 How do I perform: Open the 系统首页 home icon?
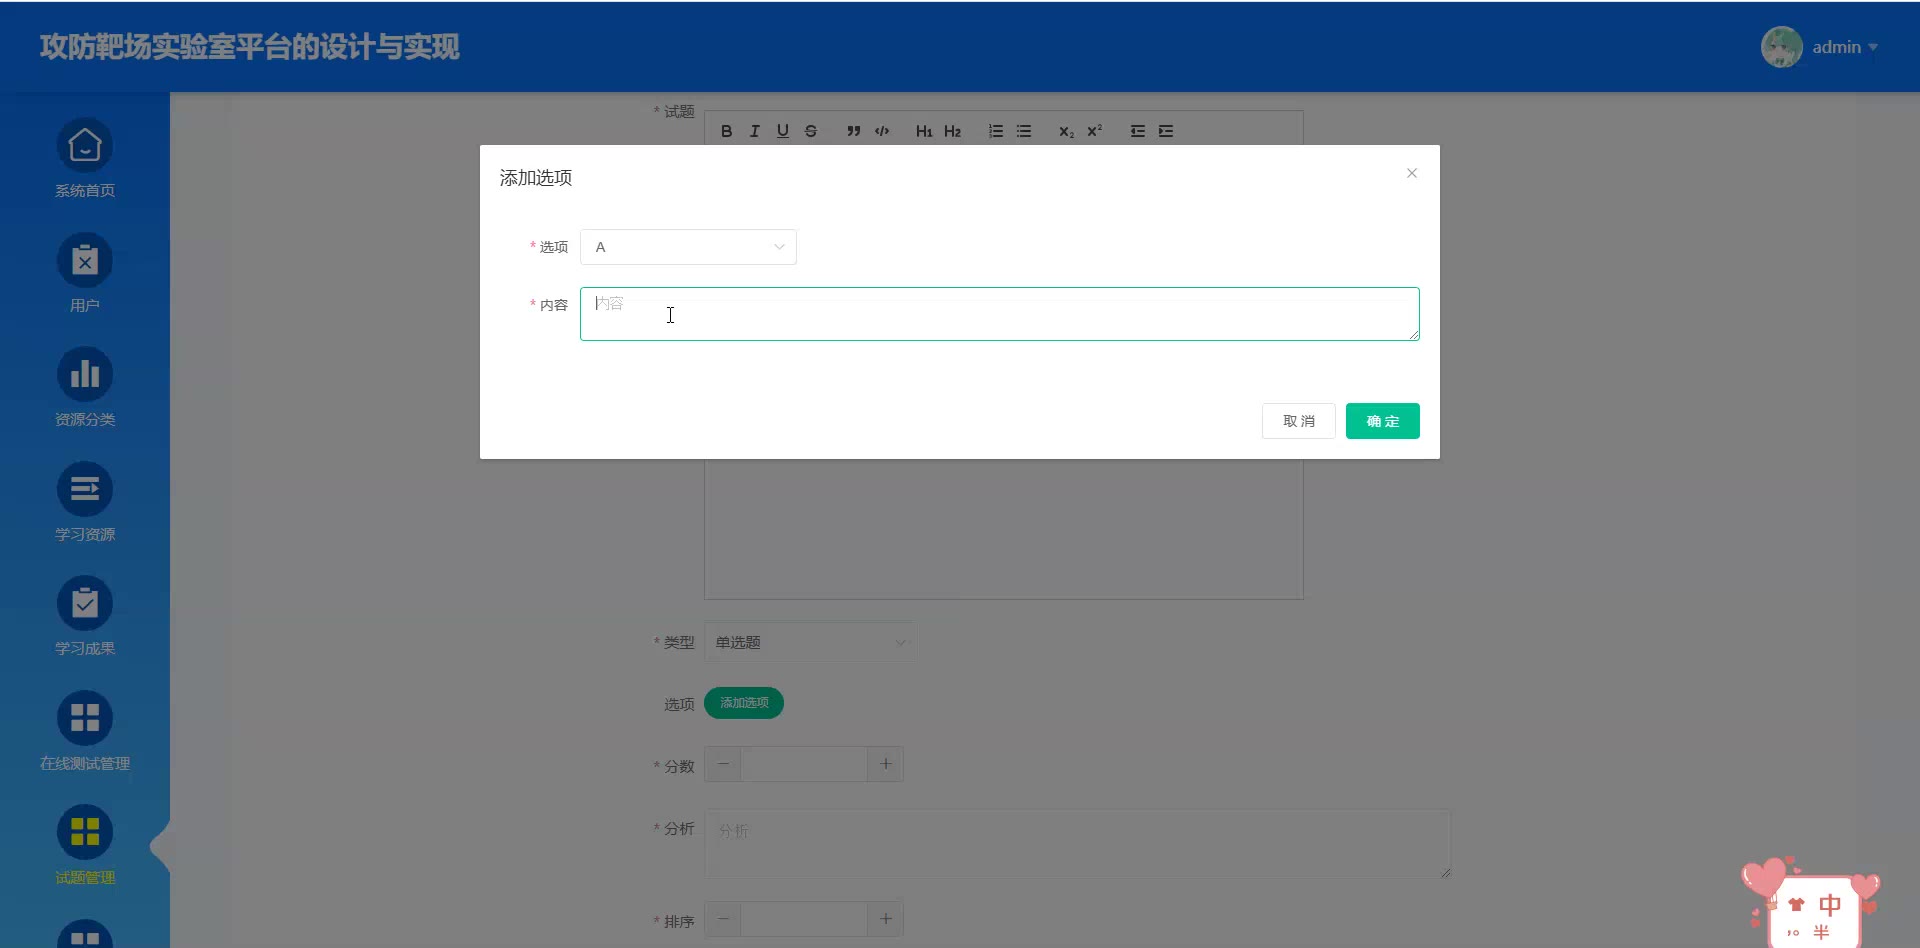point(85,146)
